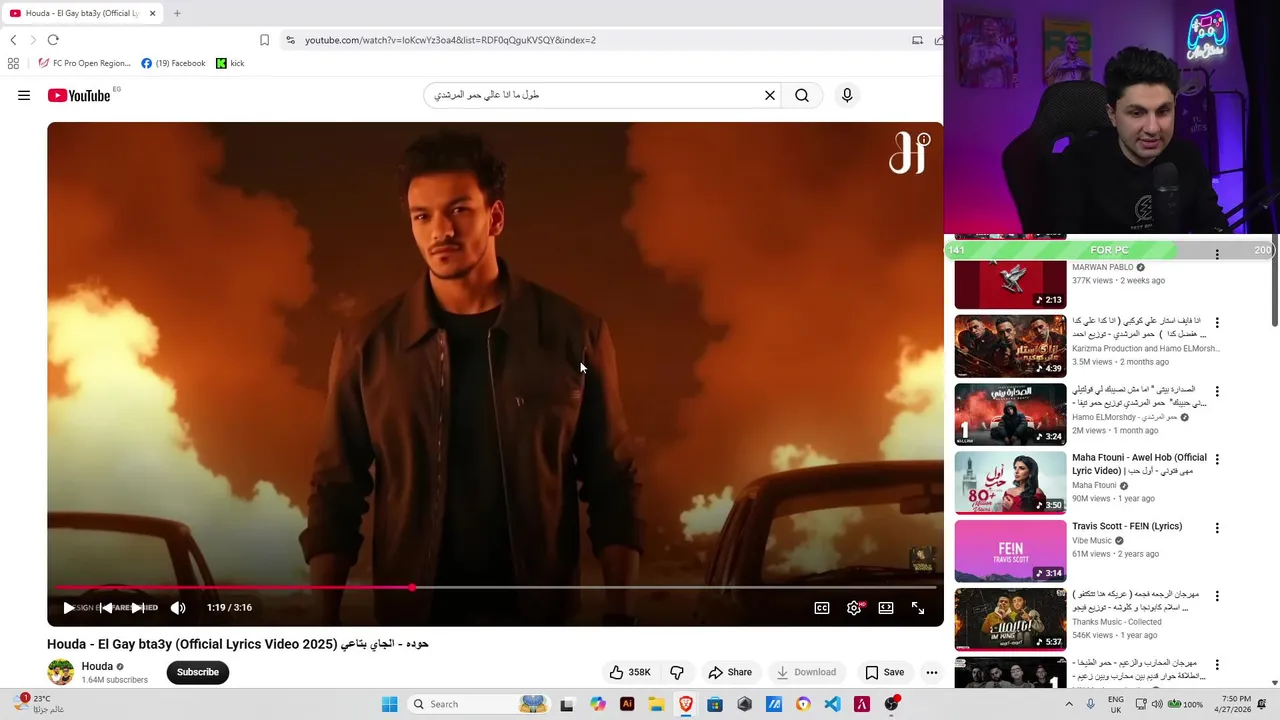Open the Hamo ELMorshdy 3:24 video
The width and height of the screenshot is (1280, 720).
1010,414
